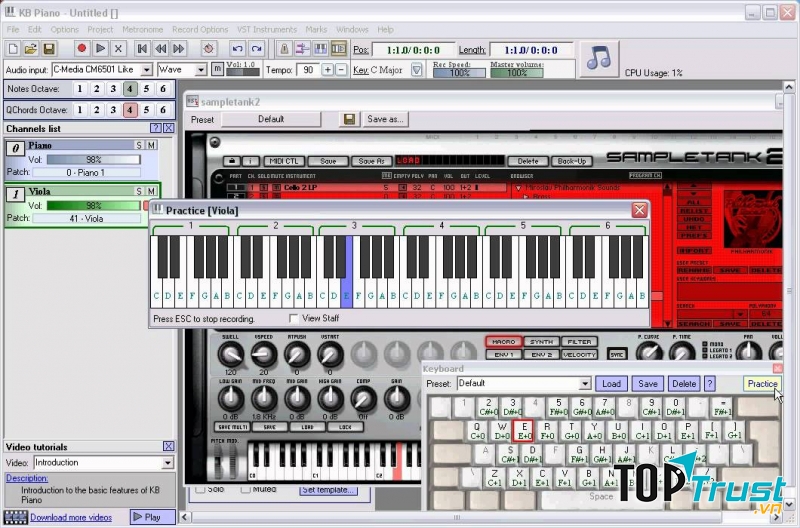Open the Help menu
Image resolution: width=800 pixels, height=528 pixels.
coord(385,30)
